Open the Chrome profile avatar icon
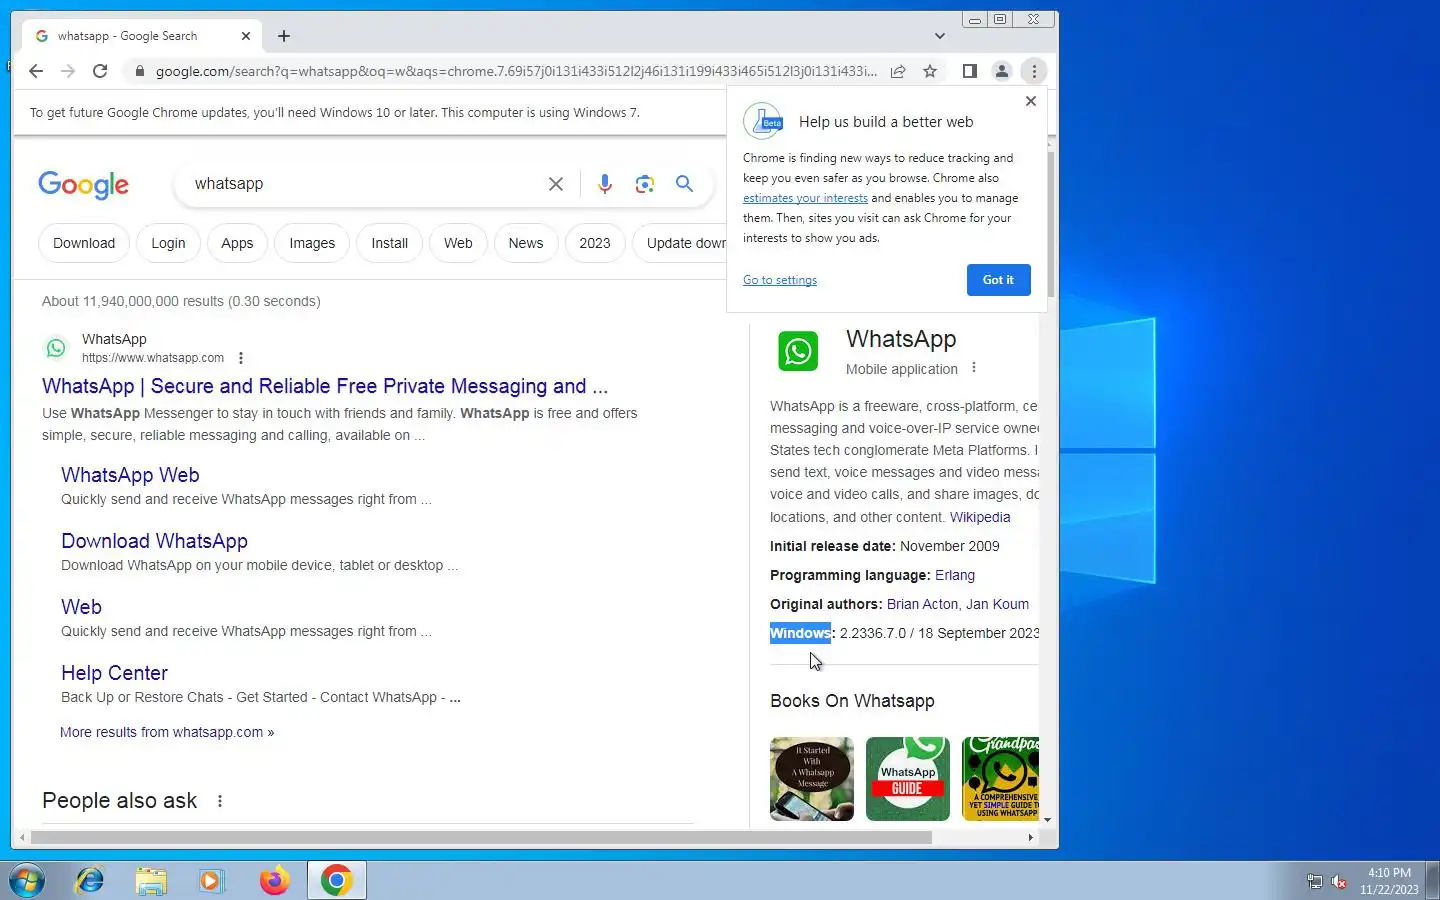 (1001, 71)
